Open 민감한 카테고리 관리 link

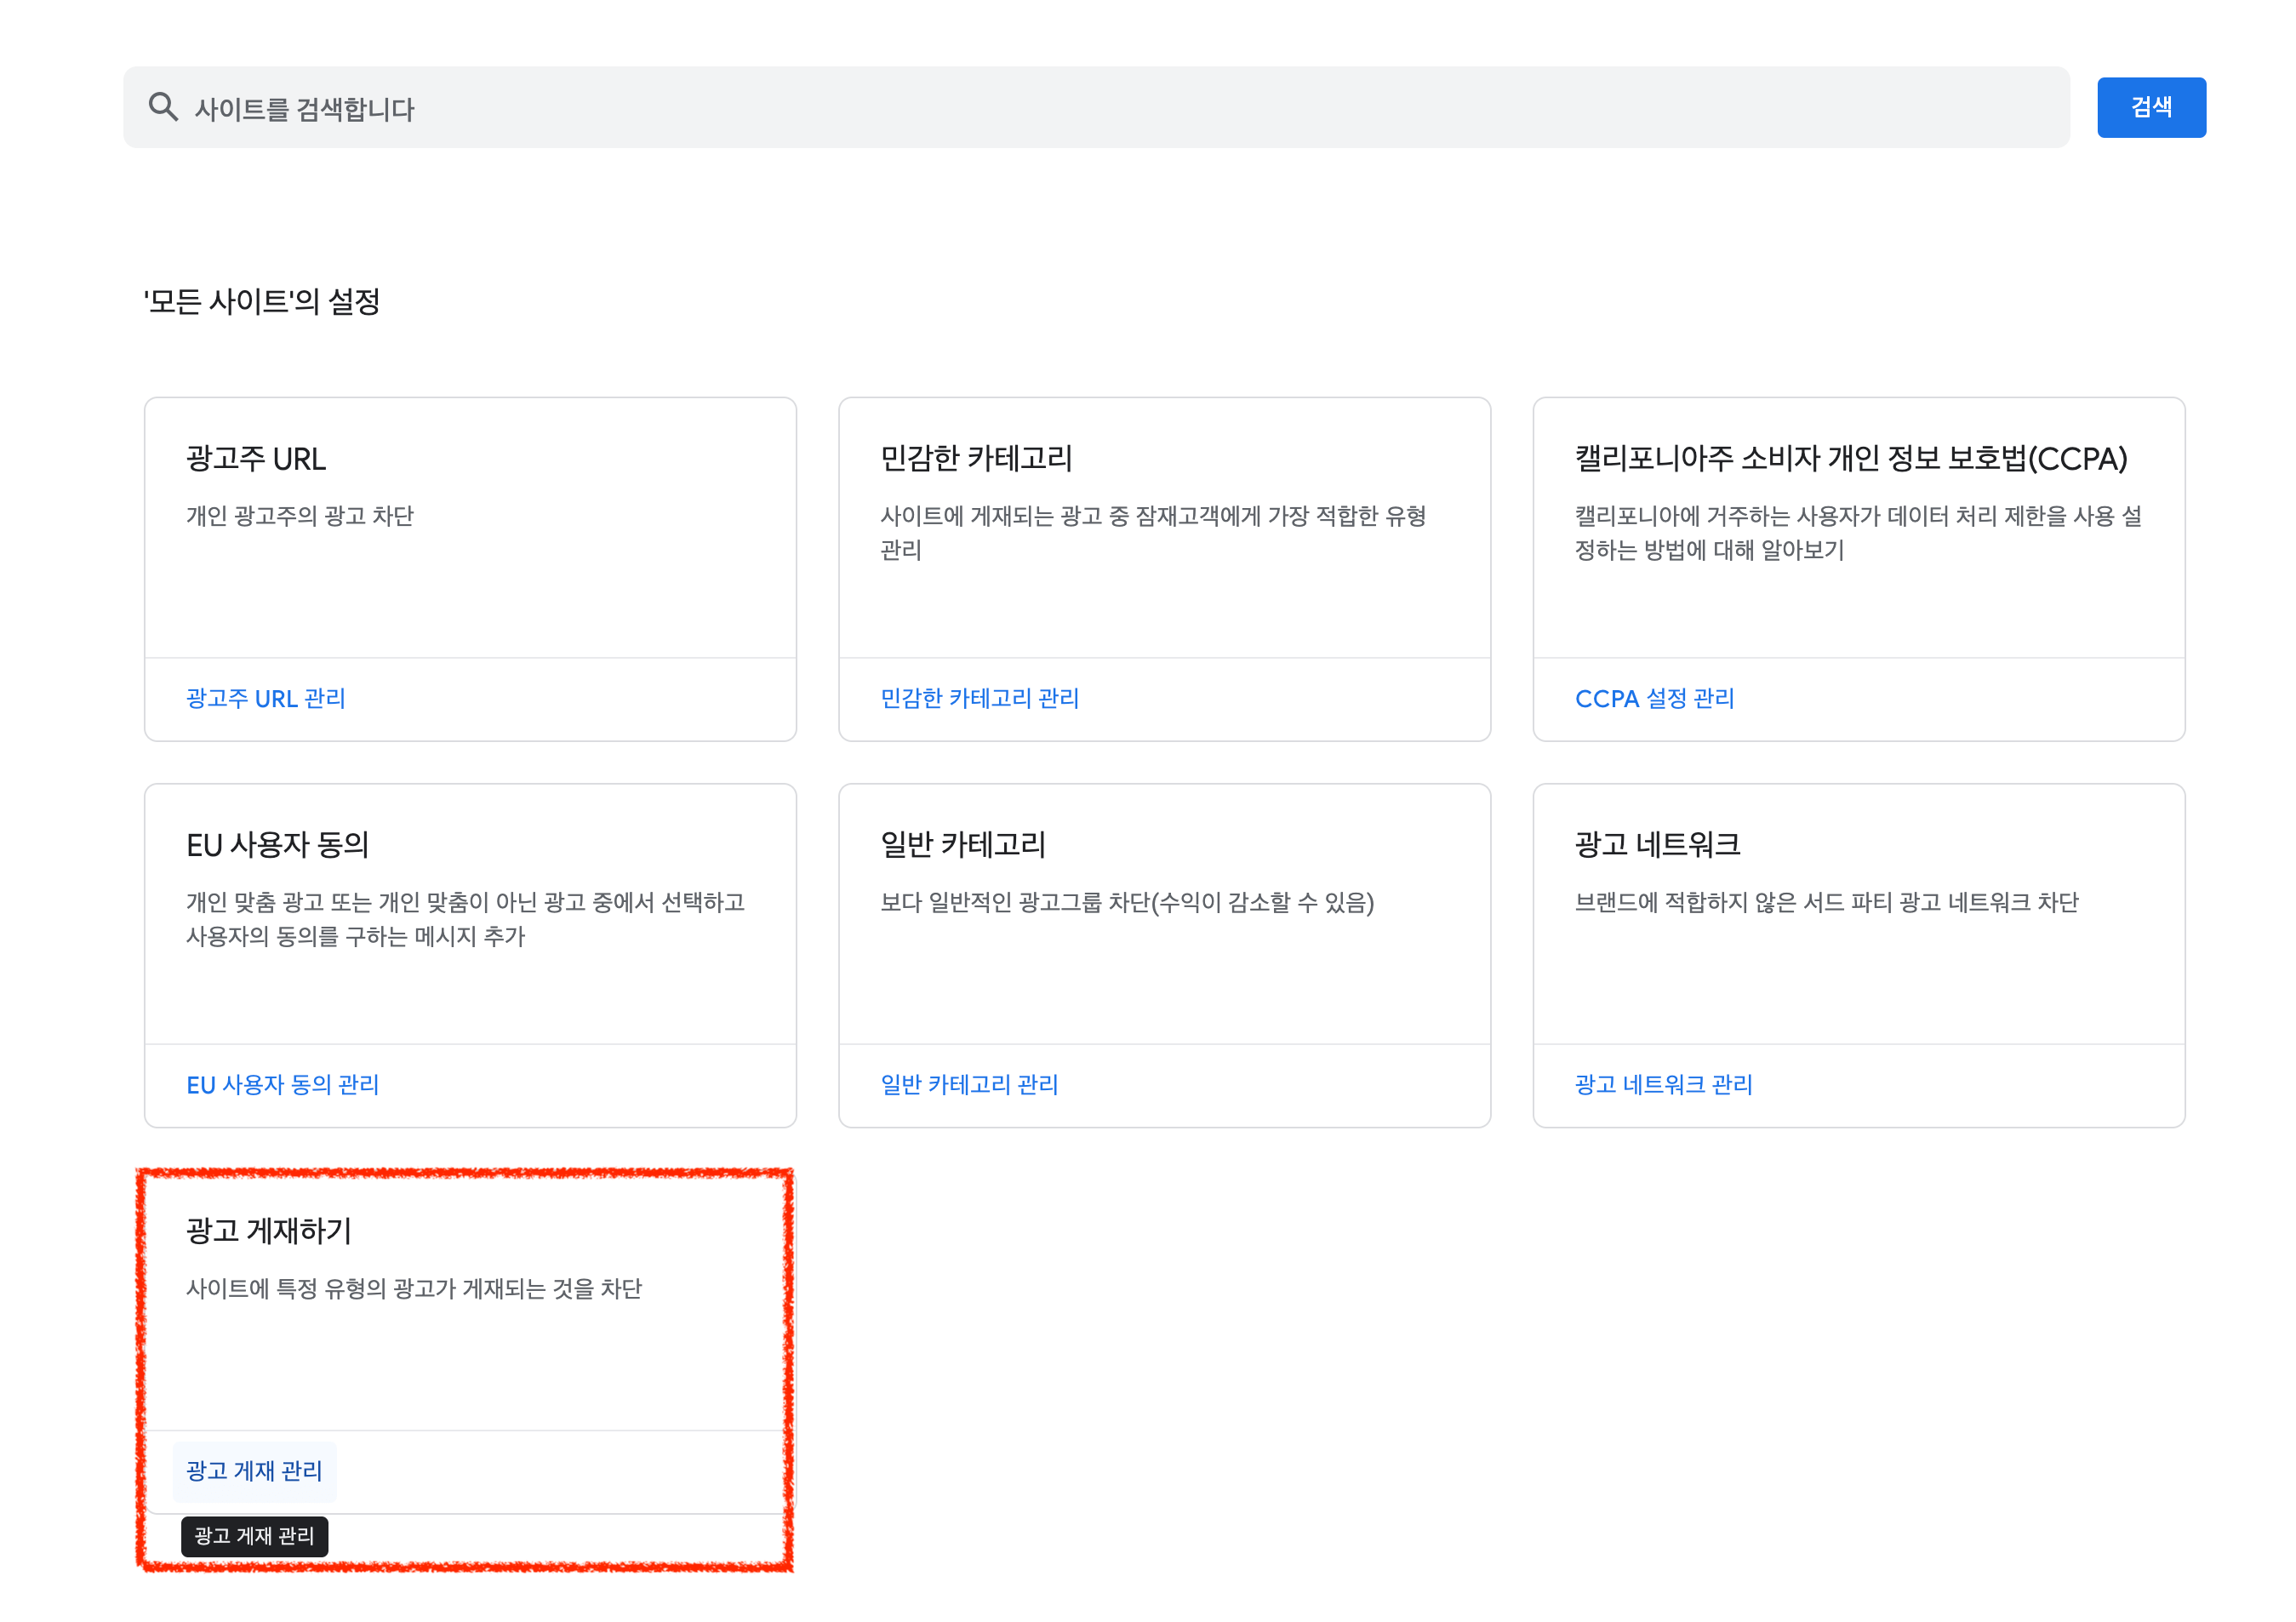980,698
